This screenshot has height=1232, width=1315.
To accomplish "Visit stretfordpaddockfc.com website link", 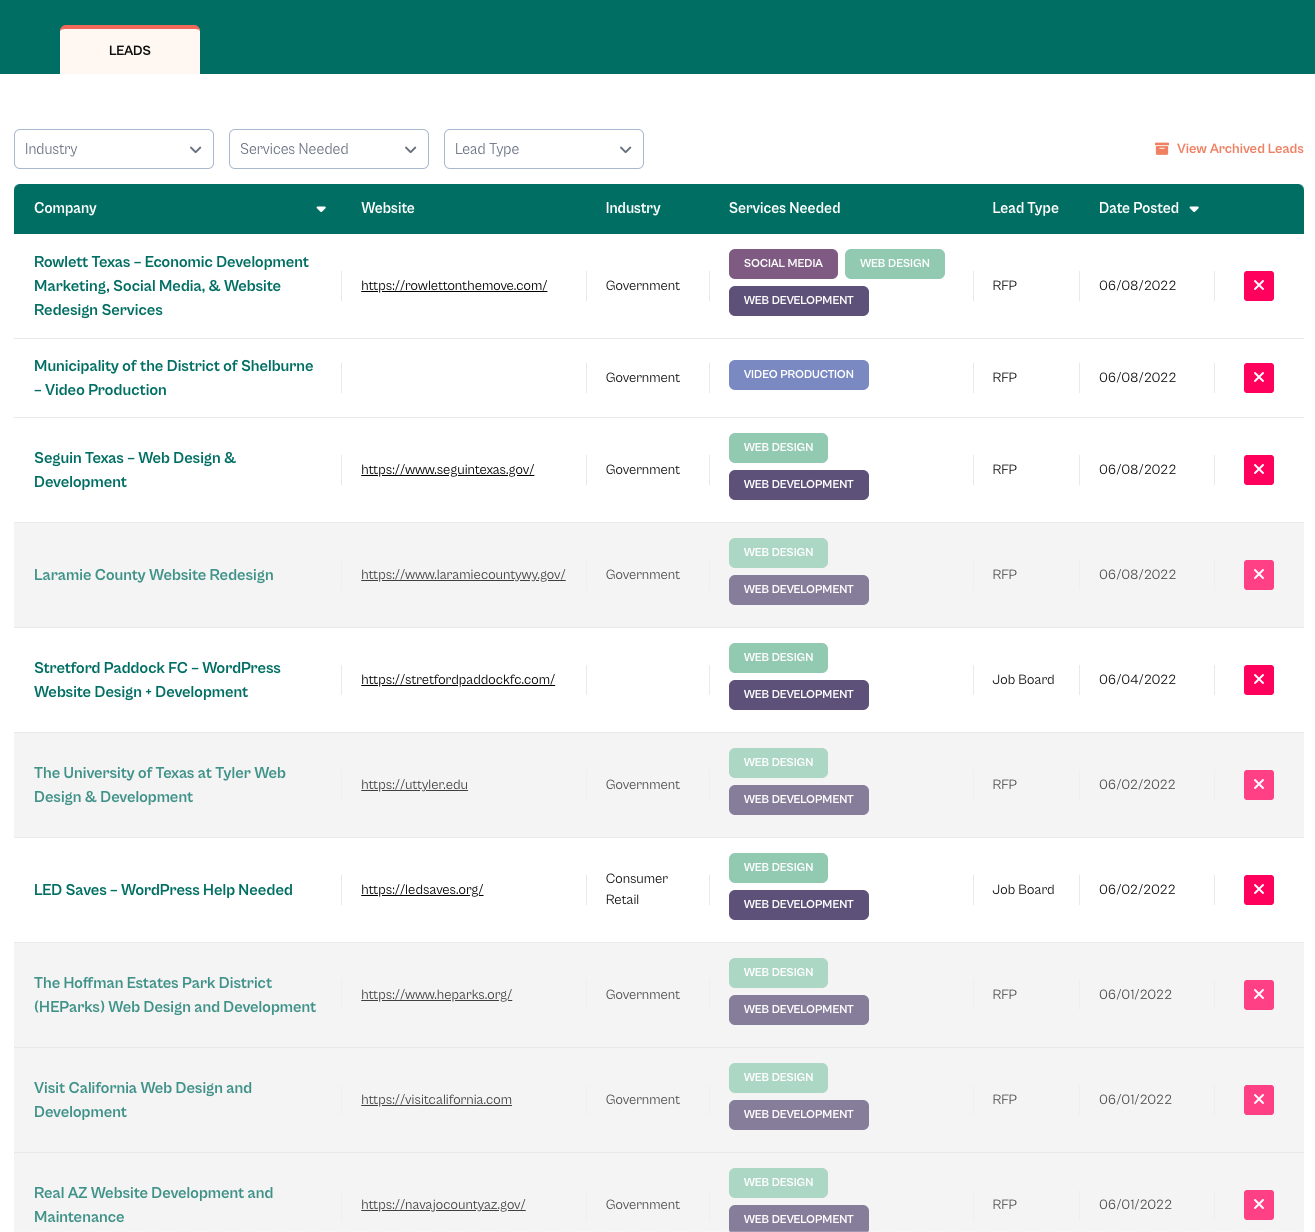I will click(458, 680).
